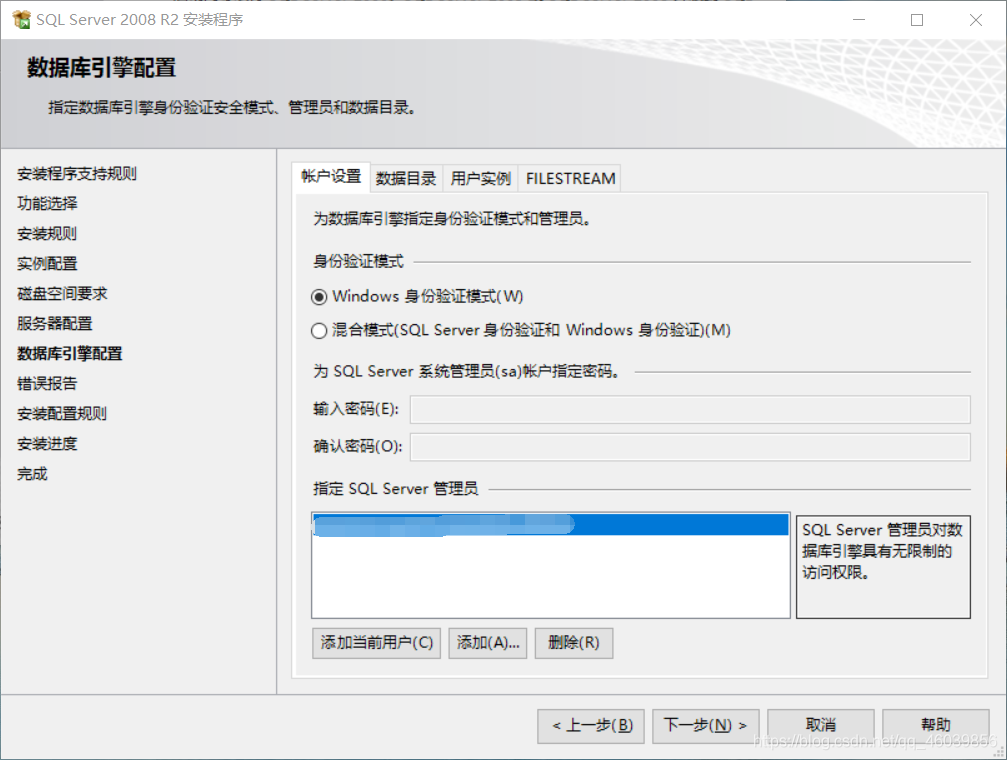The image size is (1007, 760).
Task: Open help with 帮助 button
Action: [936, 726]
